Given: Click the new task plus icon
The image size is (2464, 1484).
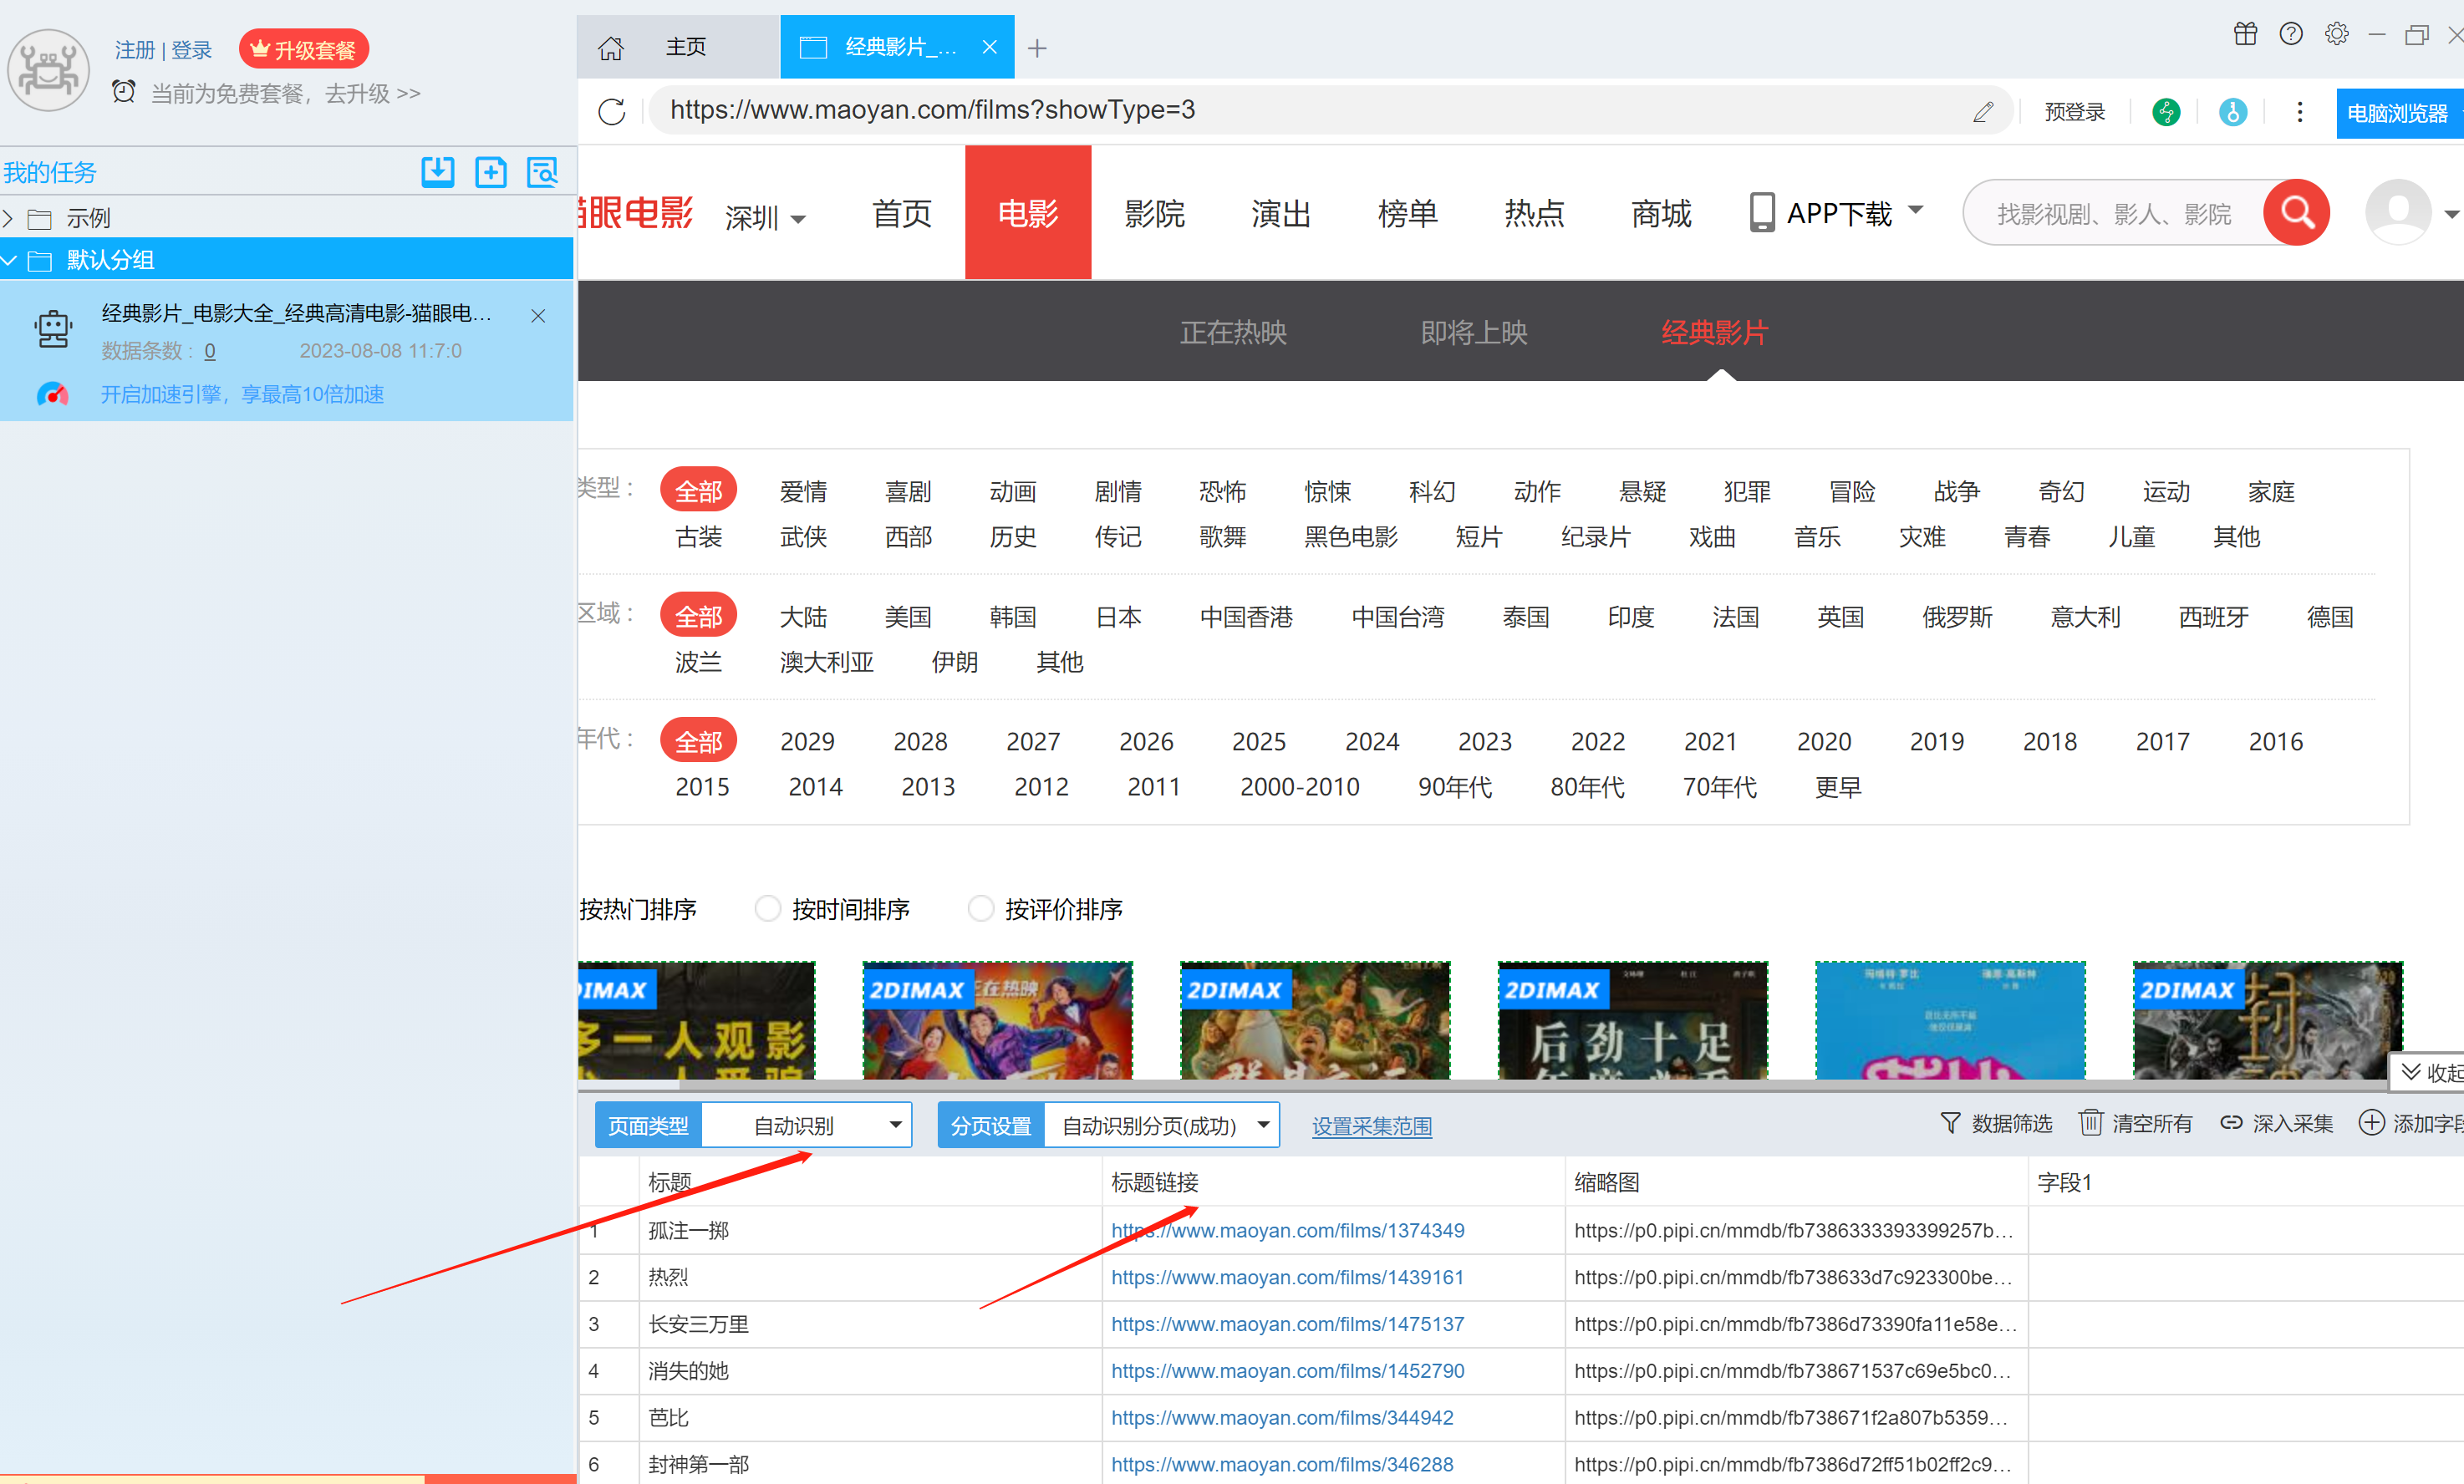Looking at the screenshot, I should (490, 172).
